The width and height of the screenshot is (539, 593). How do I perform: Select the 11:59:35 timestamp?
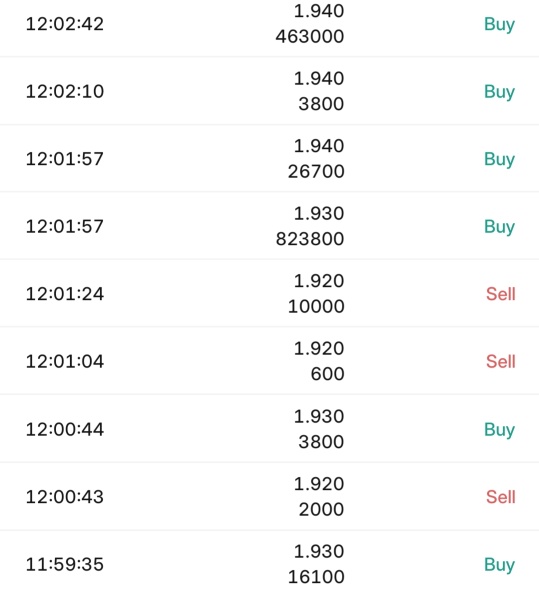[65, 564]
